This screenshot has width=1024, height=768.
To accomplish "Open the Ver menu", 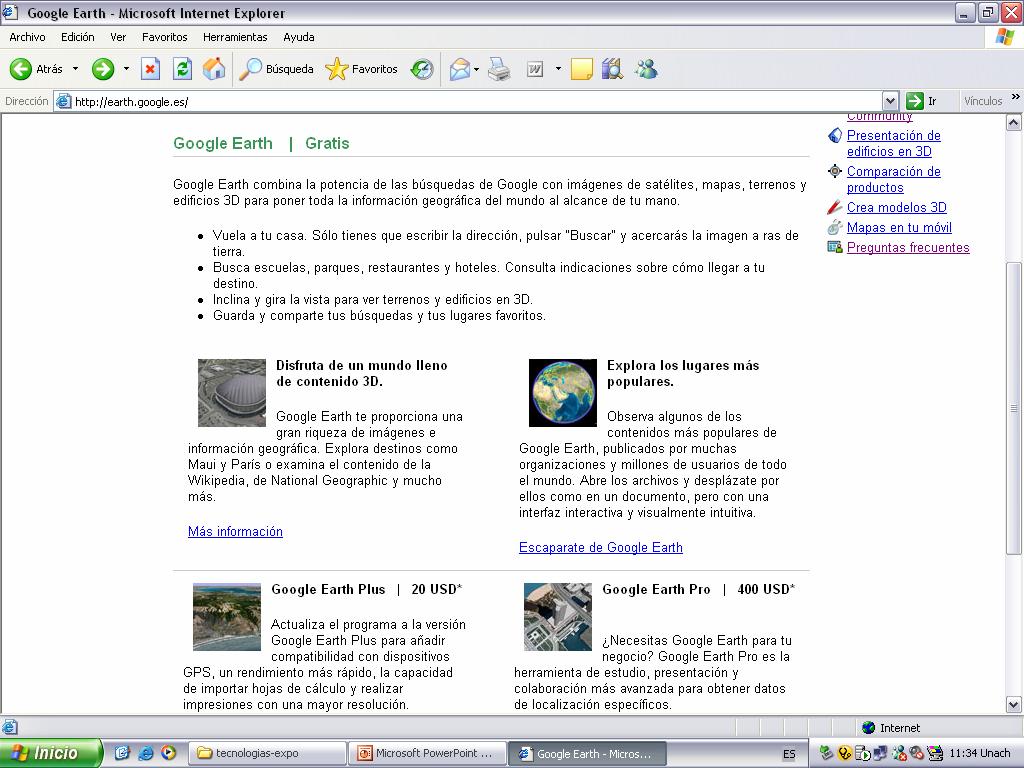I will pyautogui.click(x=118, y=37).
